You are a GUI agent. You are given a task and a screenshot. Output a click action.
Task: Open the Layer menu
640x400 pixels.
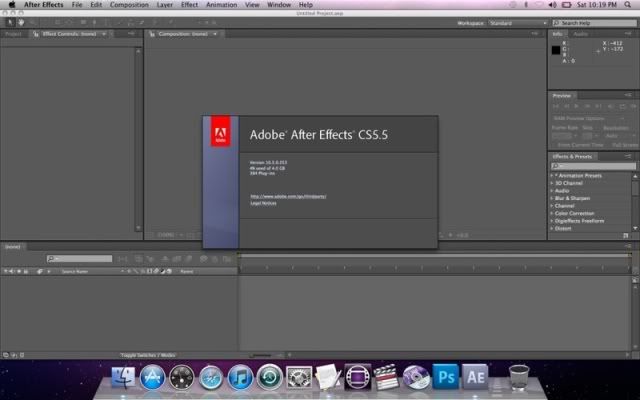click(164, 5)
